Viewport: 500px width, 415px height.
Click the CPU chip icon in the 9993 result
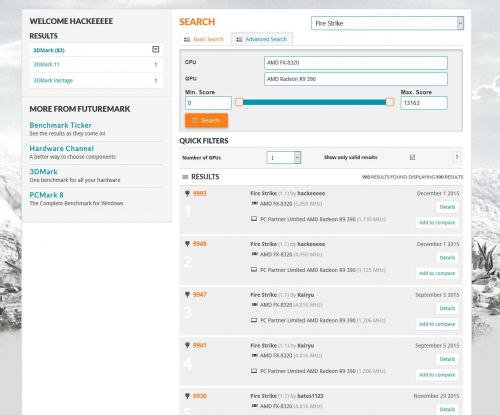(254, 203)
